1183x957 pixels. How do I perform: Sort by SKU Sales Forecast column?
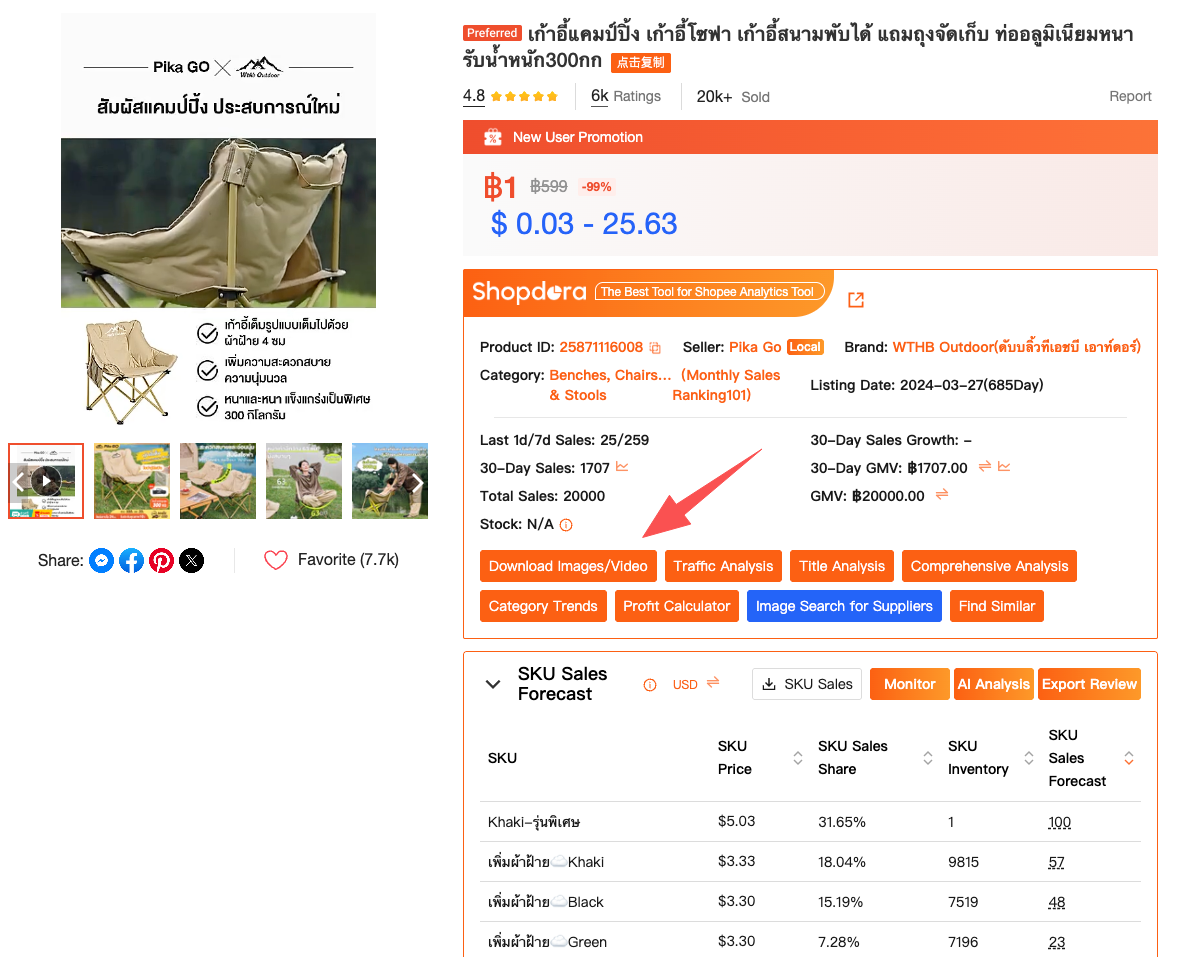coord(1129,758)
